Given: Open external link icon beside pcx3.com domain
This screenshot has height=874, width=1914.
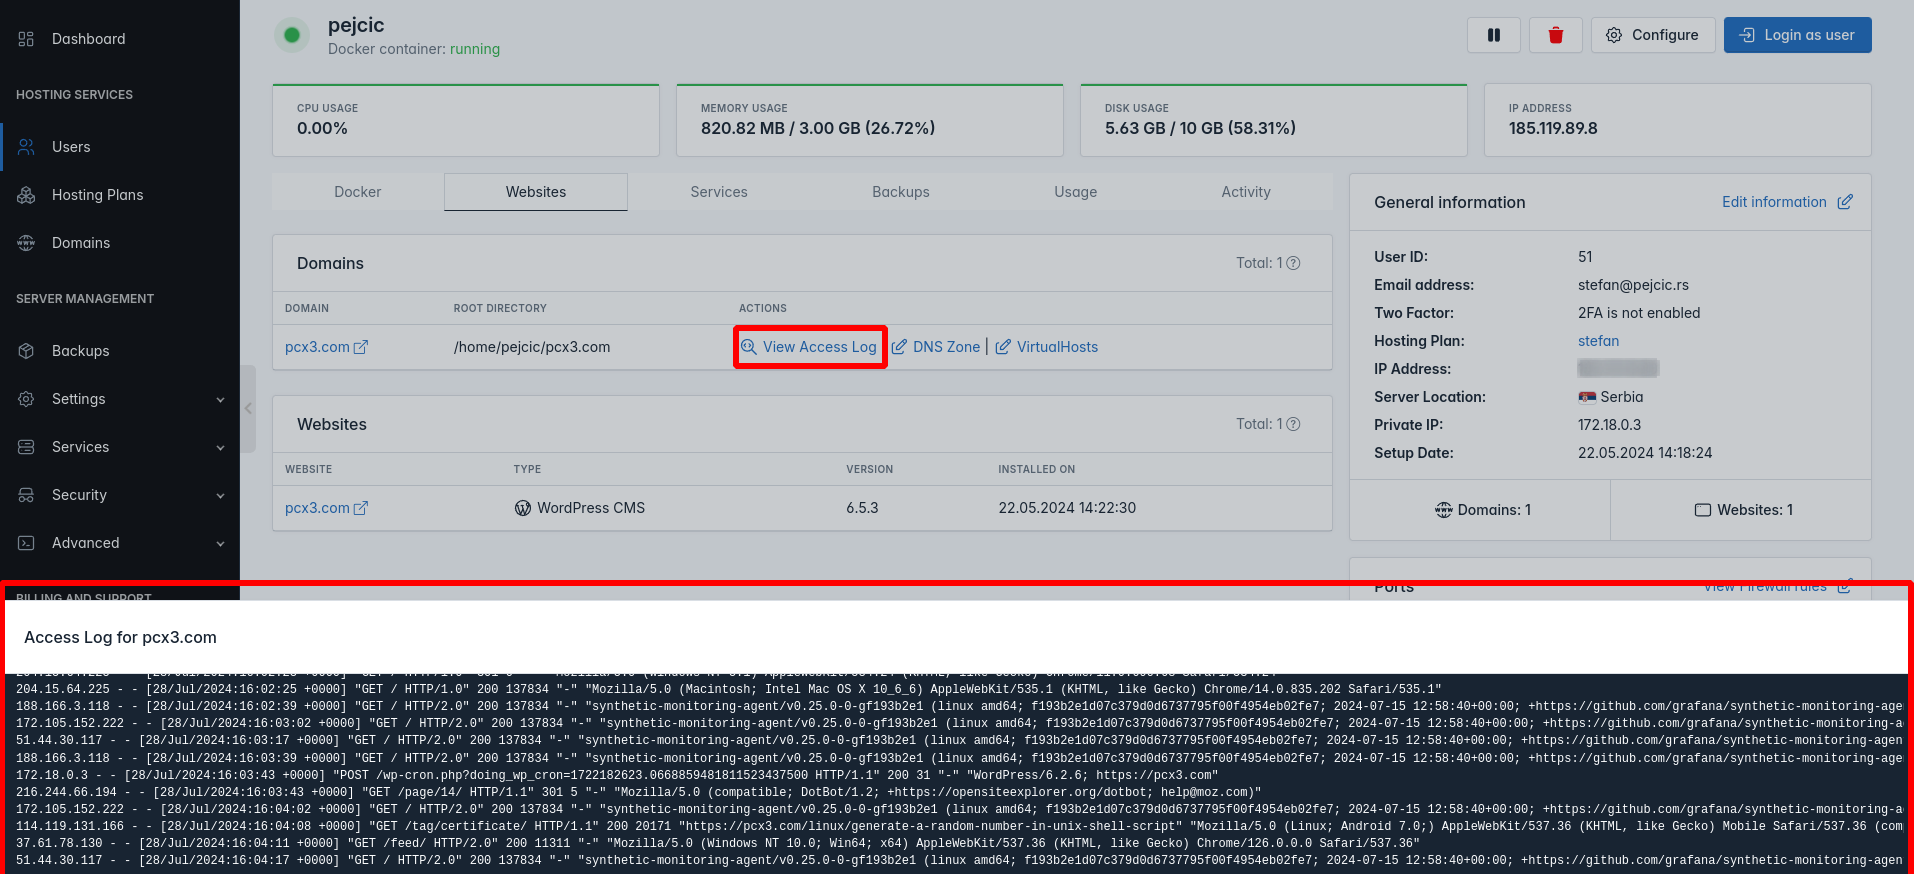Looking at the screenshot, I should tap(361, 347).
